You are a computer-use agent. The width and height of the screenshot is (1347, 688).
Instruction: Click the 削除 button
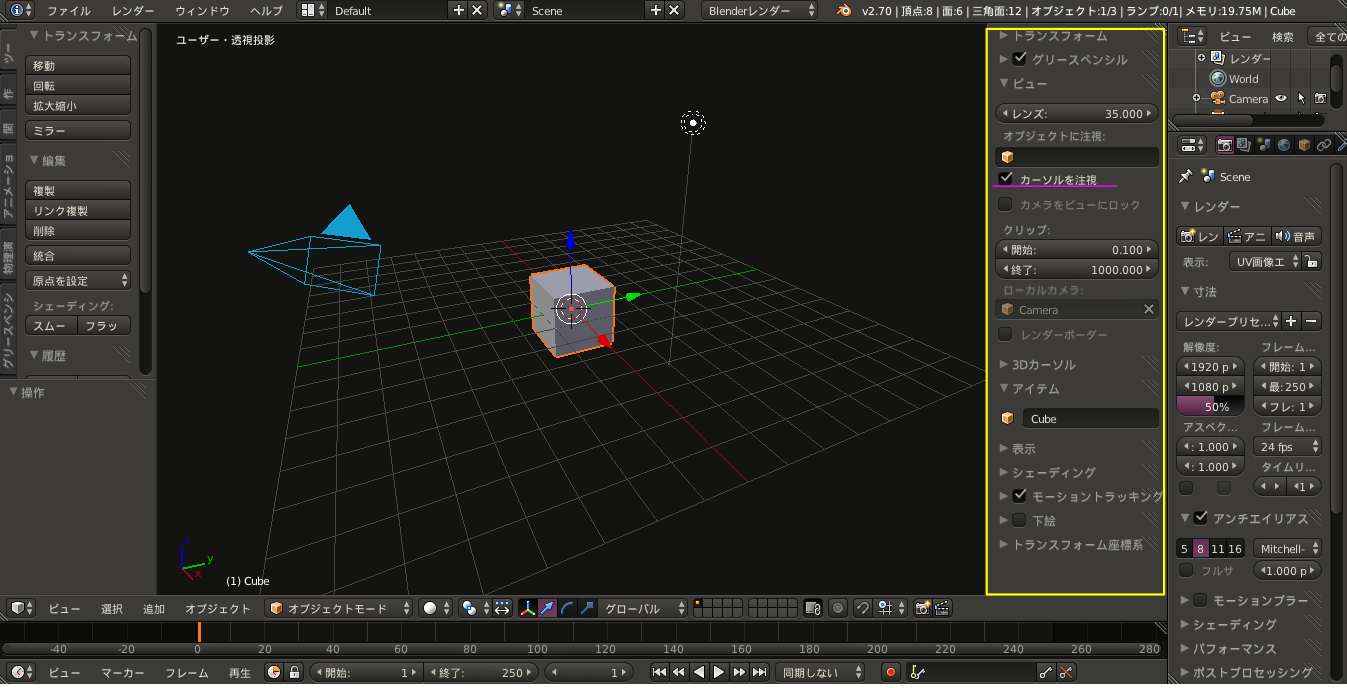point(78,231)
